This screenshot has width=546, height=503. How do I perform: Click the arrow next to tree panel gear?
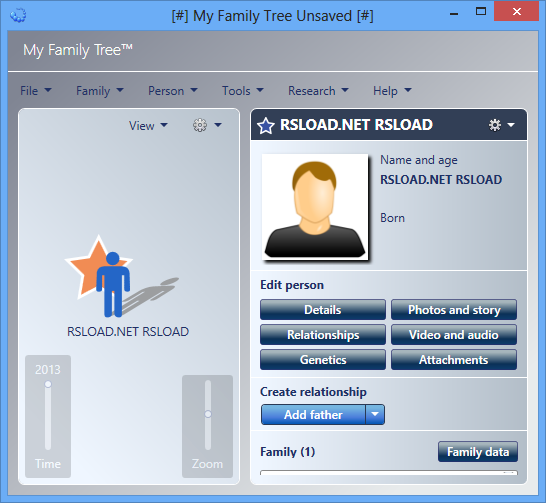coord(218,125)
